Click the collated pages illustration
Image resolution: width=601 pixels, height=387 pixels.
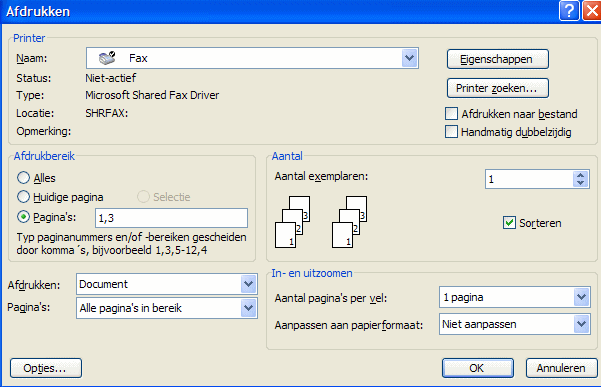[x=321, y=222]
